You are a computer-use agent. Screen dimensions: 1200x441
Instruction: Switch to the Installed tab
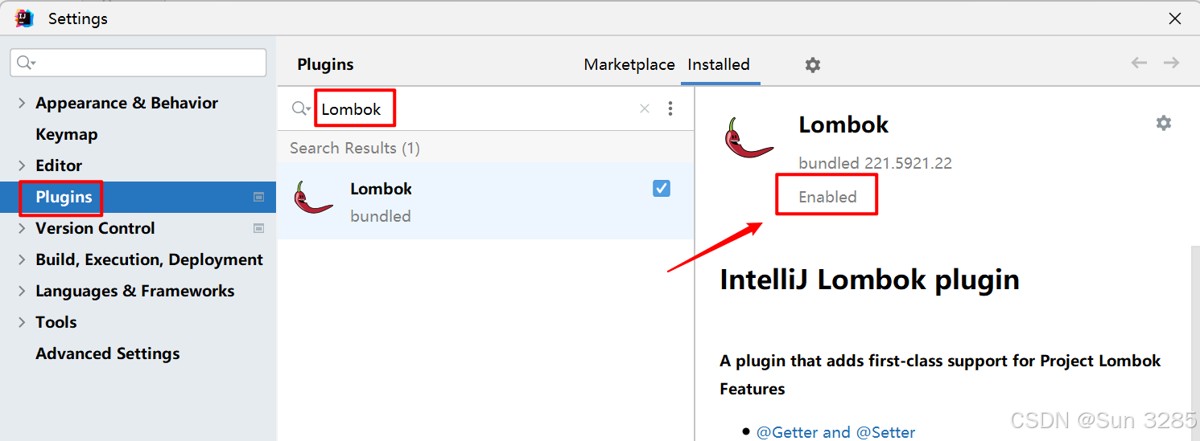coord(718,64)
